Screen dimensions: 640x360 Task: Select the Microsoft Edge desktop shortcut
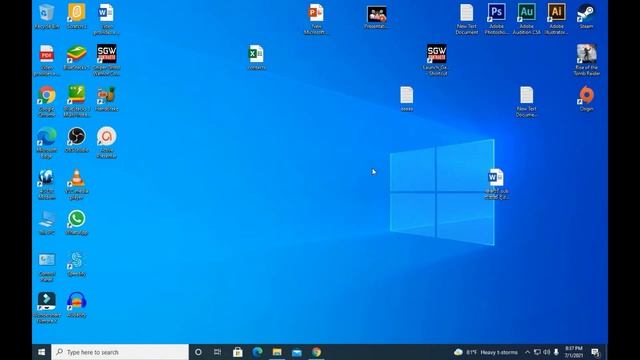pyautogui.click(x=47, y=143)
